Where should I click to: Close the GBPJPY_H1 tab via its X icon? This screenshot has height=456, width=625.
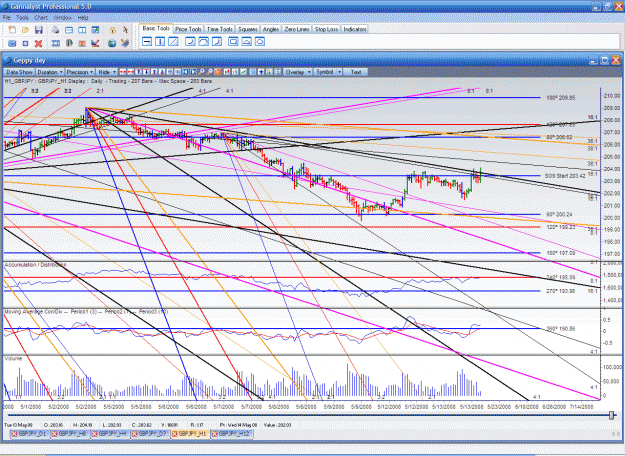[174, 434]
